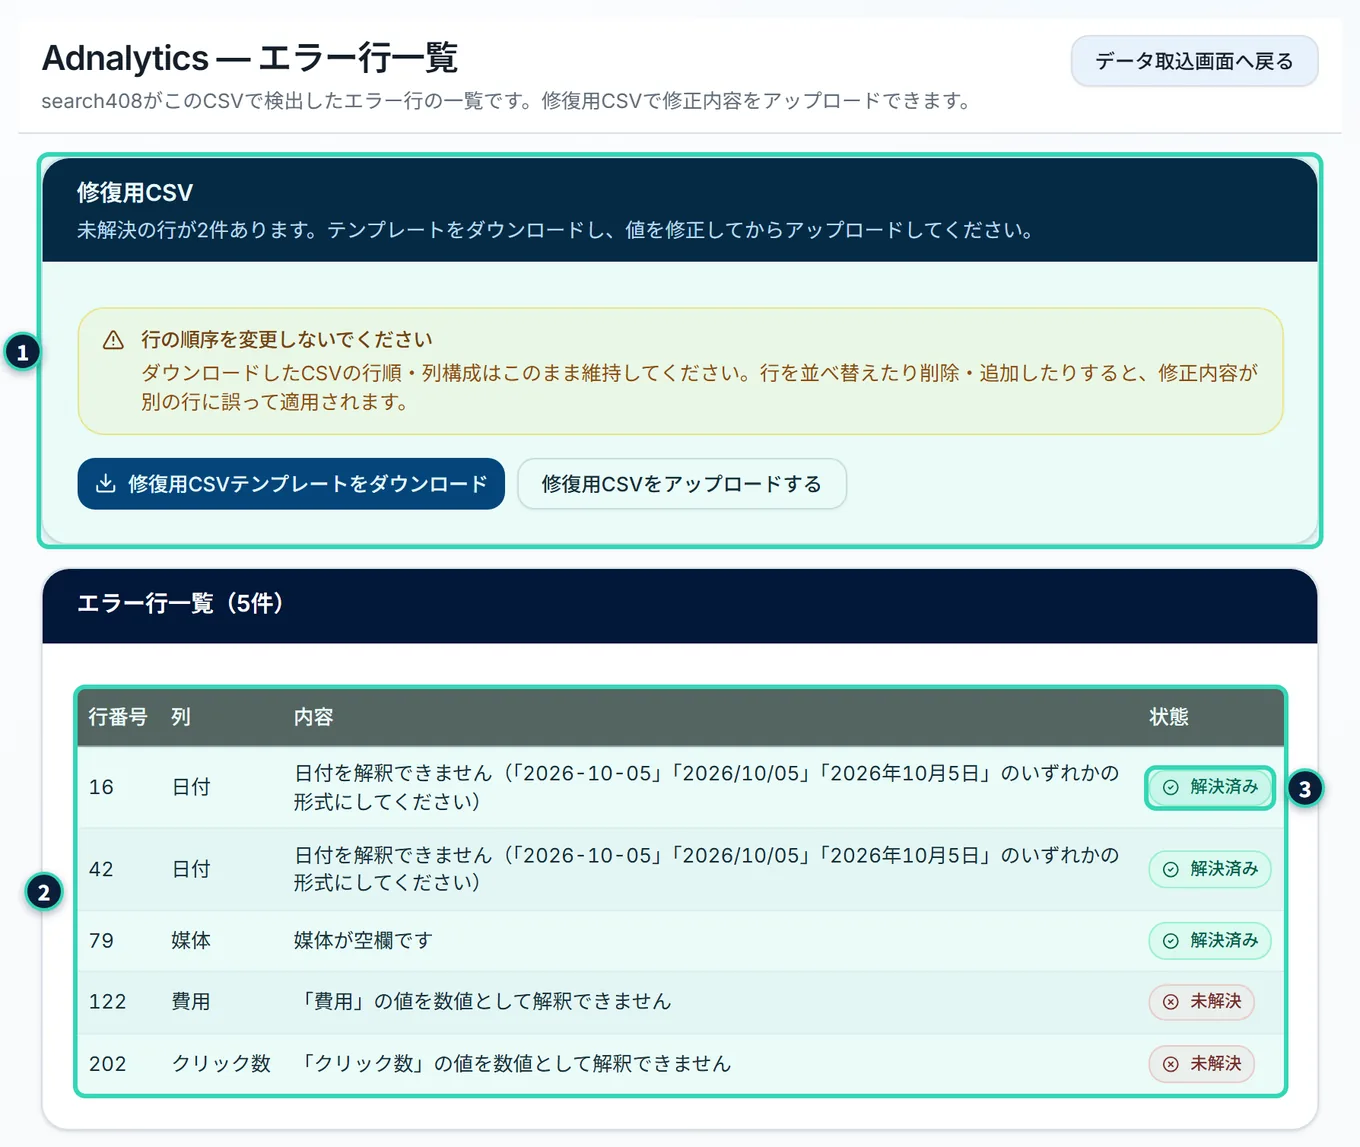Click the 状態 column header
Viewport: 1360px width, 1147px height.
click(x=1169, y=717)
